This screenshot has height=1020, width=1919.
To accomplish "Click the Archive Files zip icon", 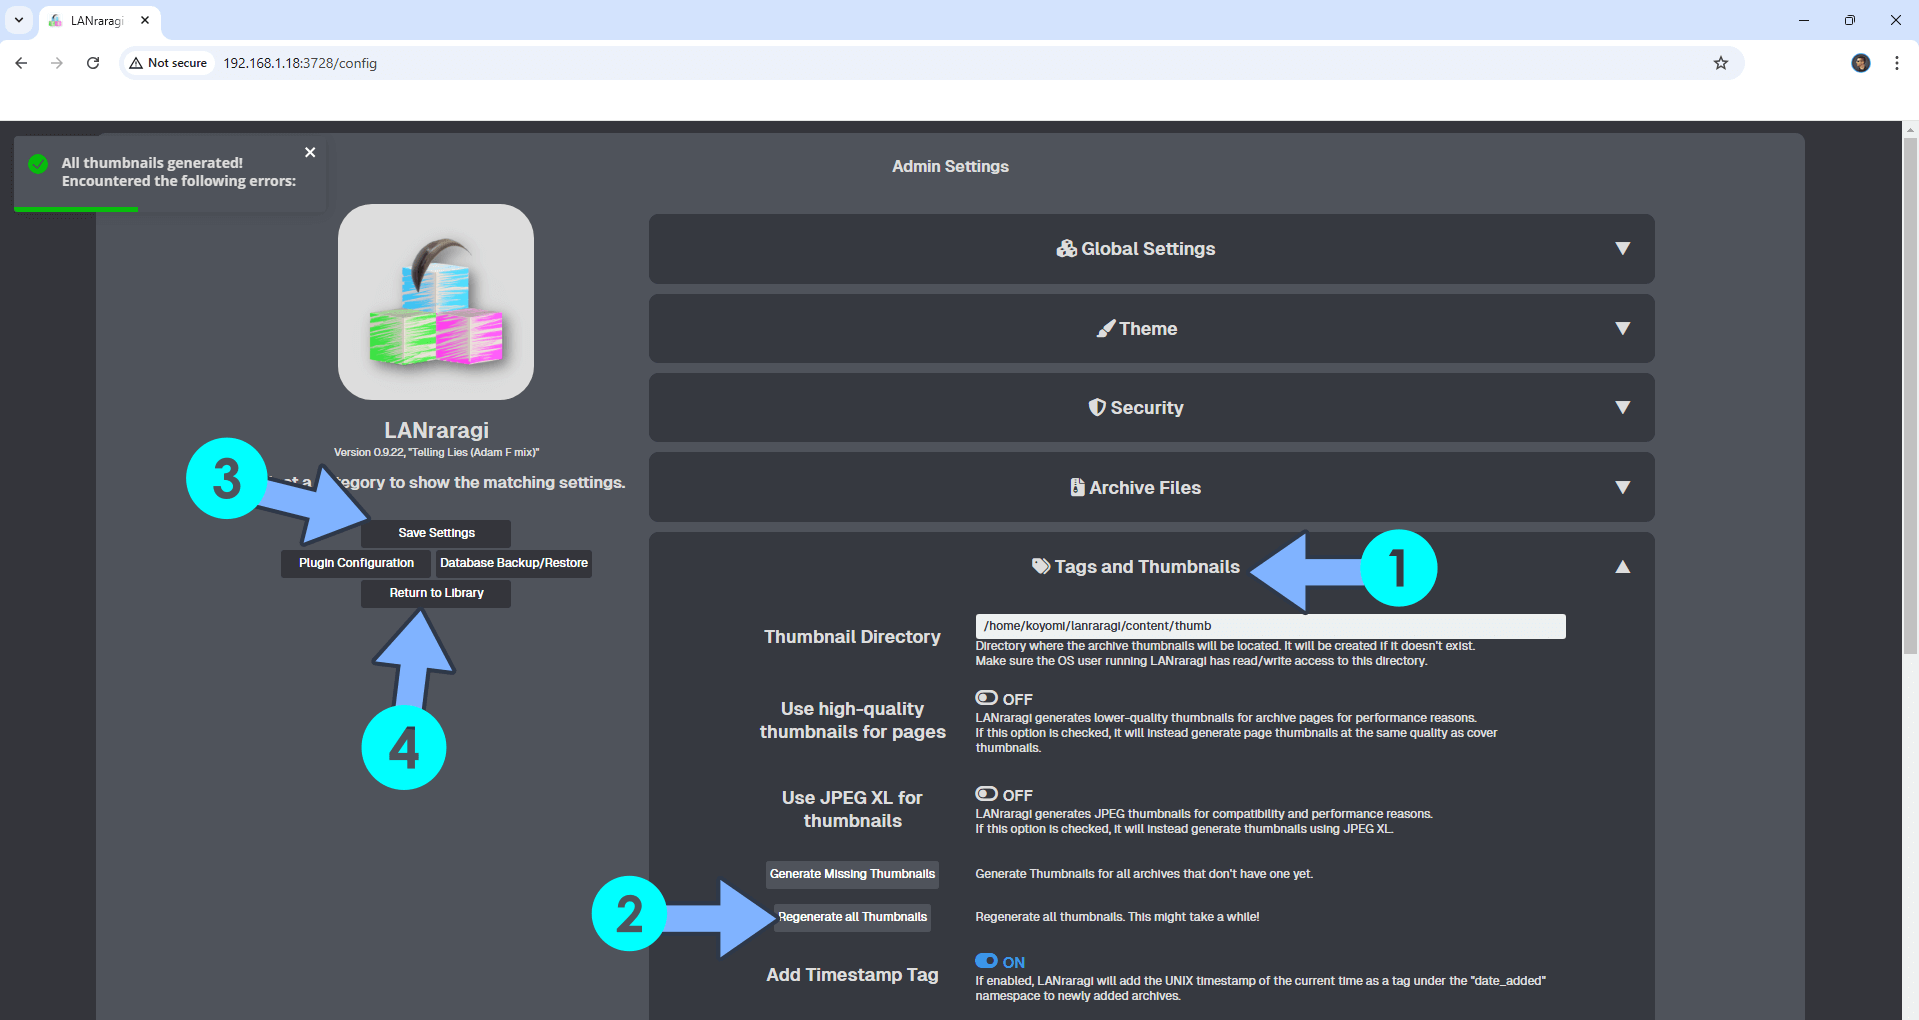I will pyautogui.click(x=1077, y=487).
